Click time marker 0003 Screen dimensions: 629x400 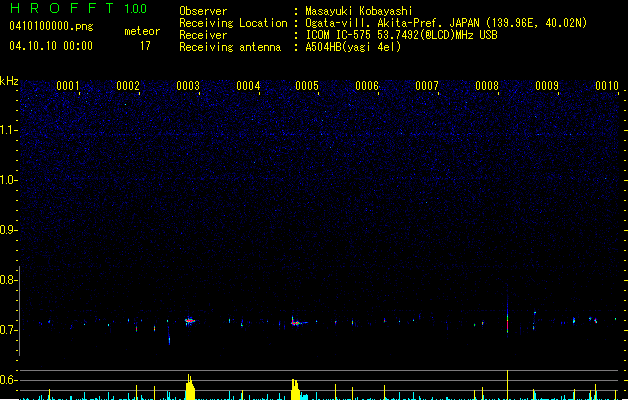[188, 85]
